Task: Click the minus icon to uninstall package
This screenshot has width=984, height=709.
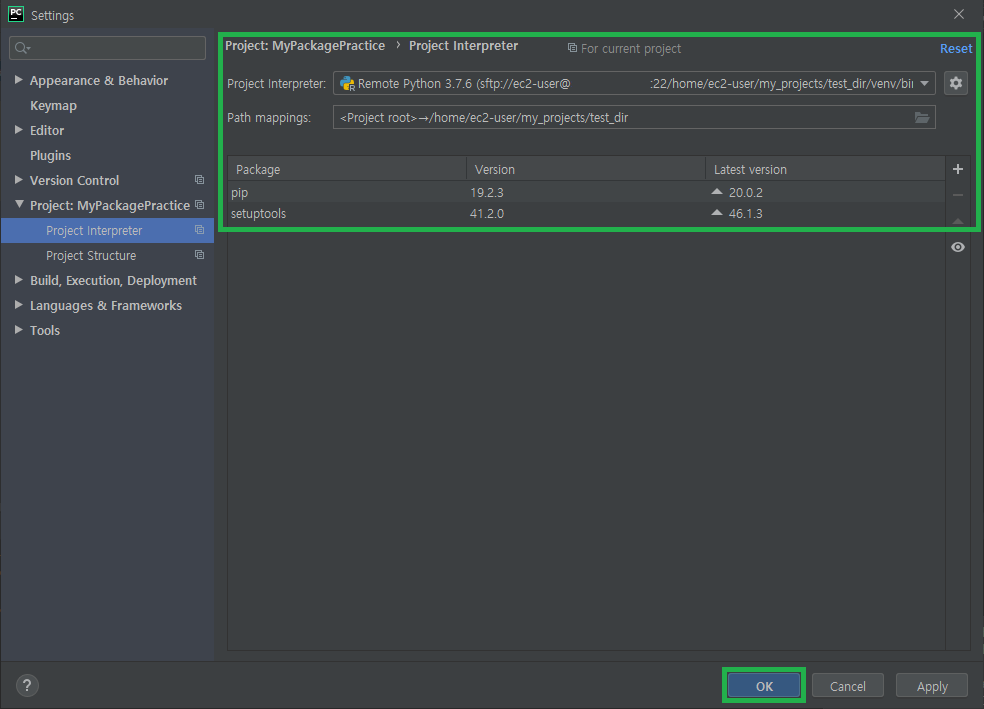Action: [958, 195]
